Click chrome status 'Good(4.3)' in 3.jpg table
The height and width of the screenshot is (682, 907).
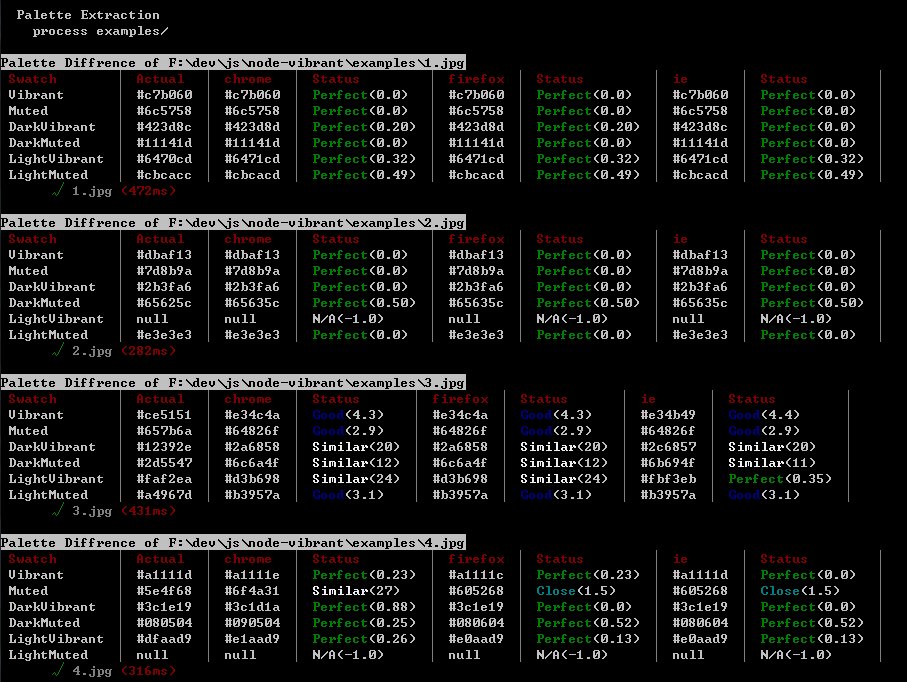point(348,415)
